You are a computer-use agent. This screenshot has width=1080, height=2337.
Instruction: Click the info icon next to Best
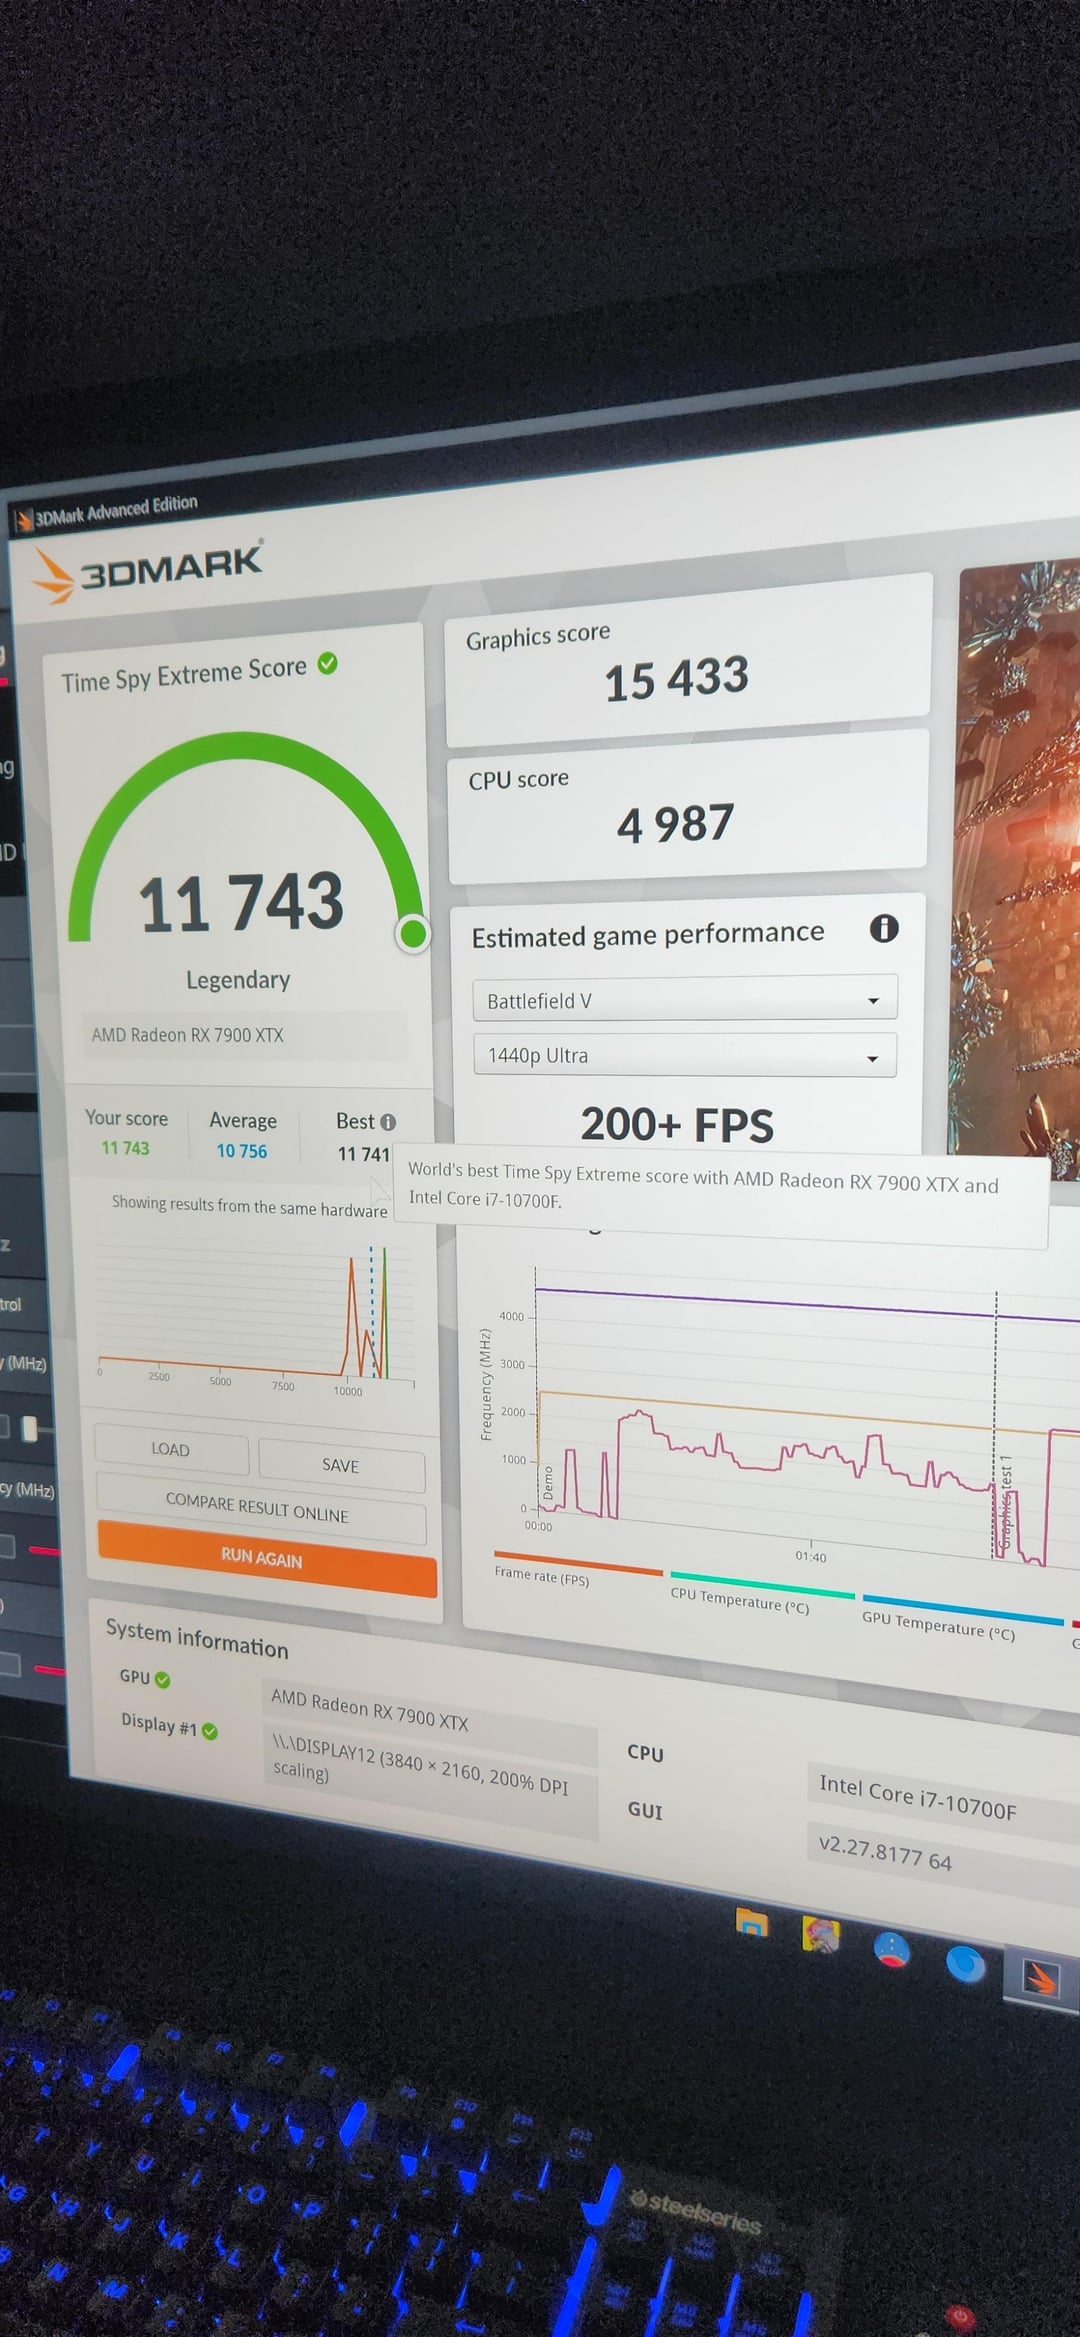388,1122
